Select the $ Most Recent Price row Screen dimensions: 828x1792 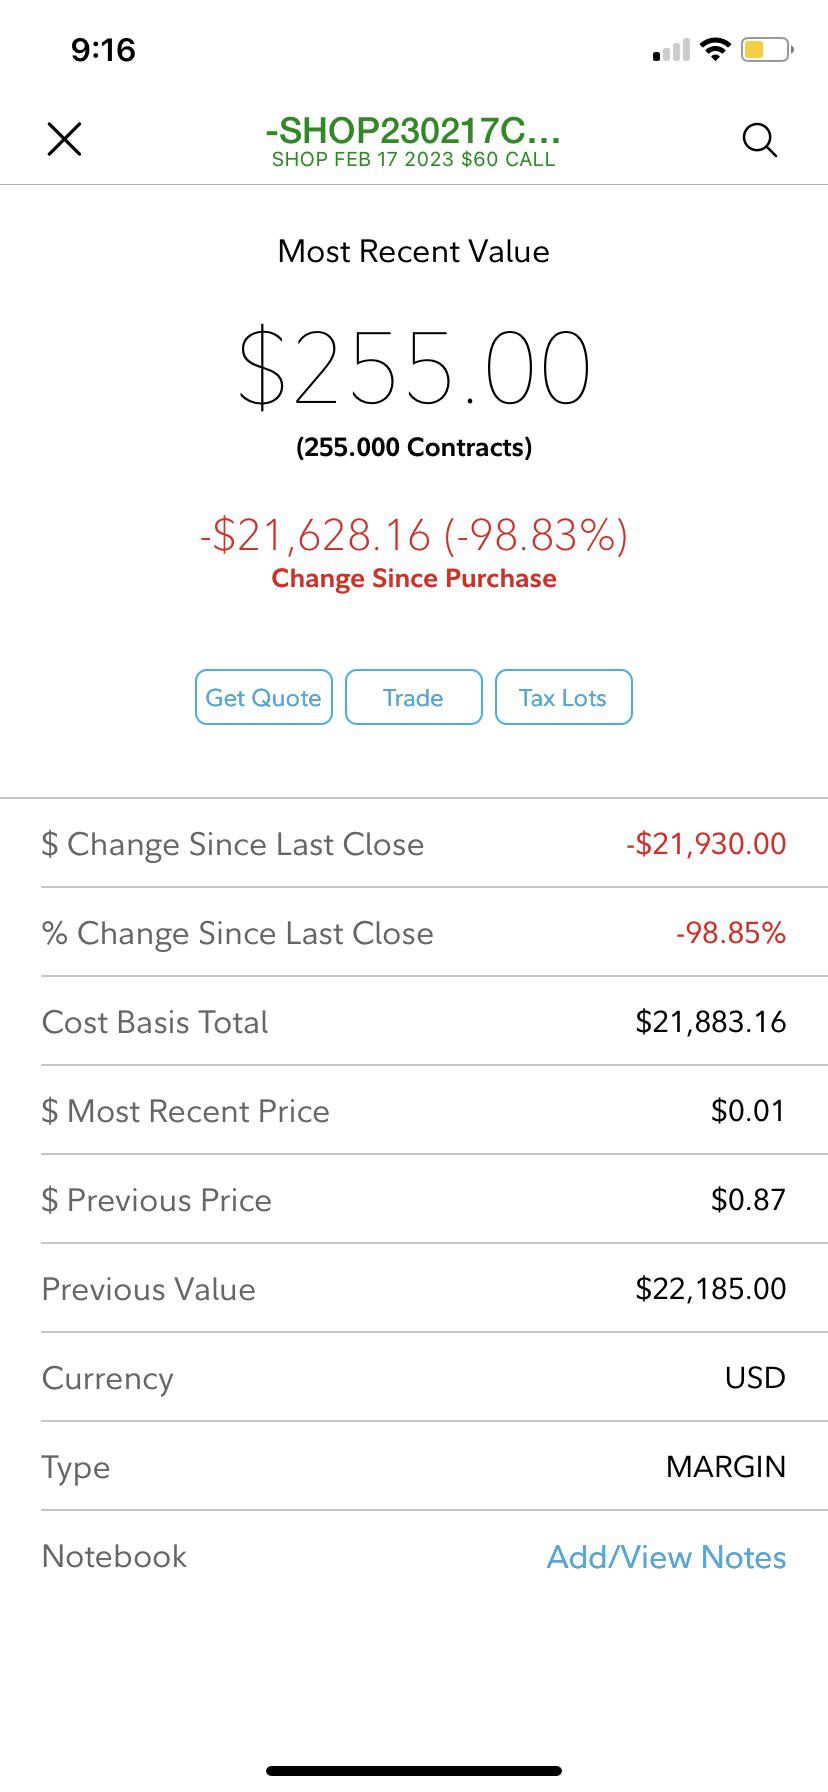(x=414, y=1111)
